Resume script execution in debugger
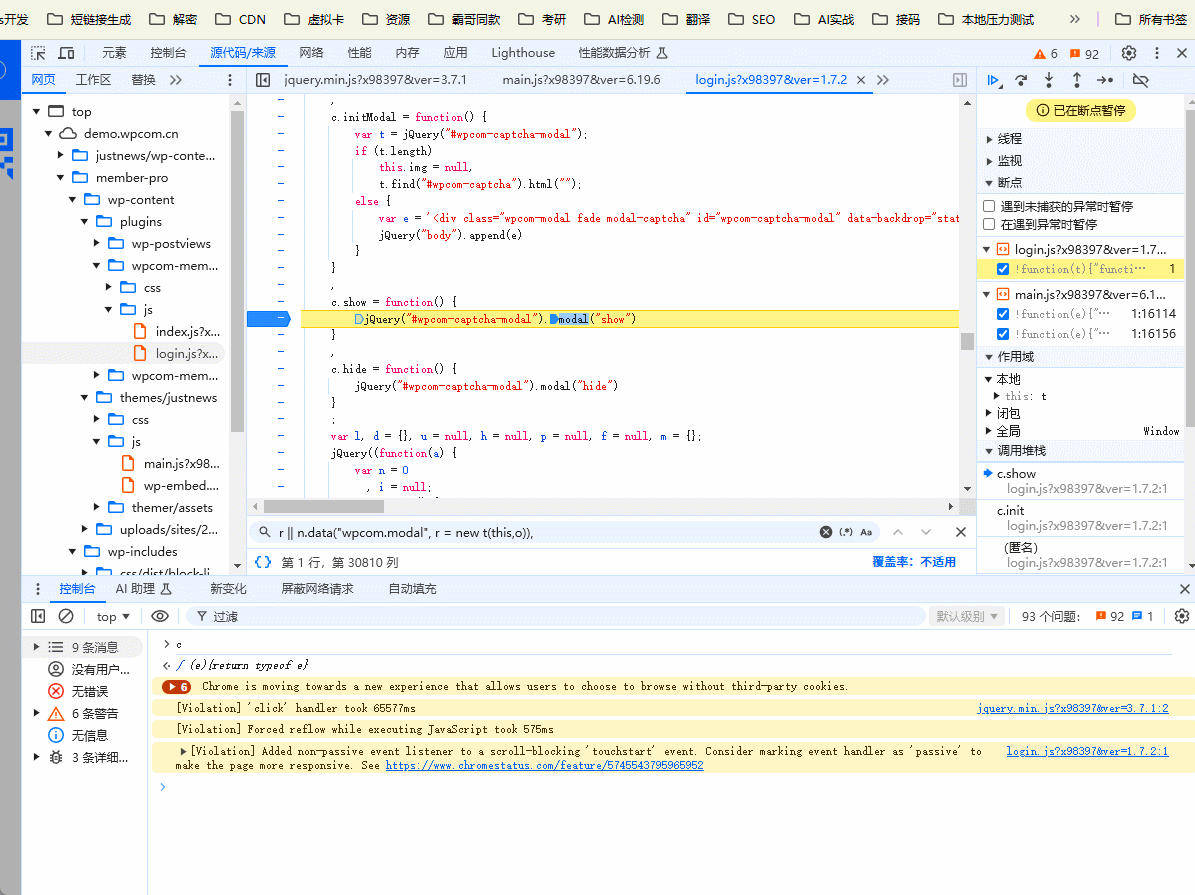 point(993,80)
